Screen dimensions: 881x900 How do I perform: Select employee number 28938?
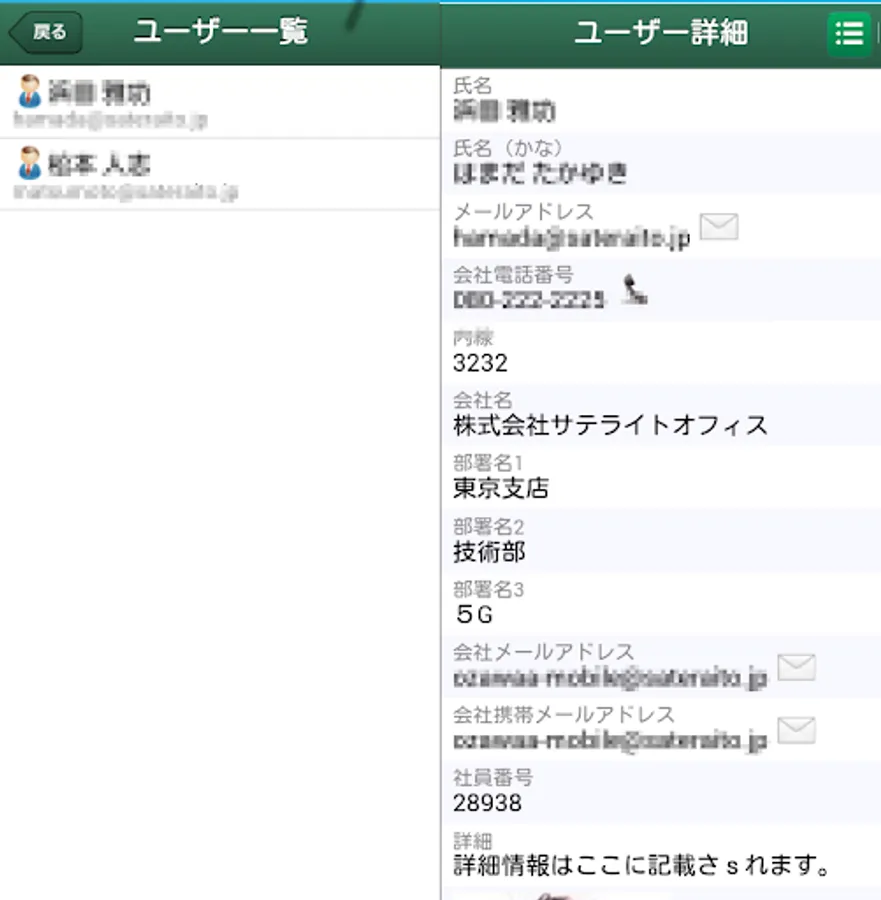(x=487, y=803)
